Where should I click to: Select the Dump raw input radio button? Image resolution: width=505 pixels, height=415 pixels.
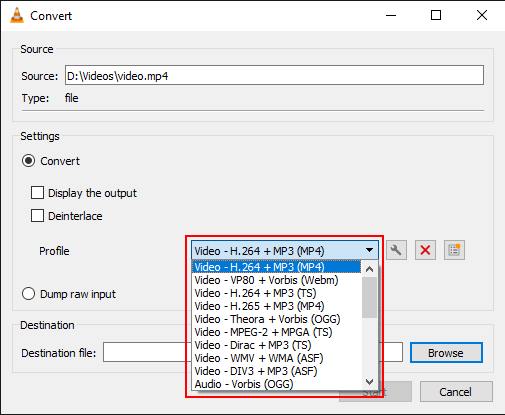tap(28, 294)
